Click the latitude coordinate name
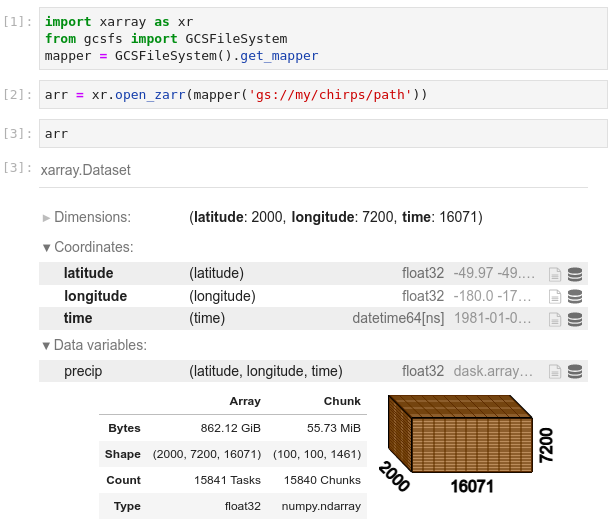 88,273
